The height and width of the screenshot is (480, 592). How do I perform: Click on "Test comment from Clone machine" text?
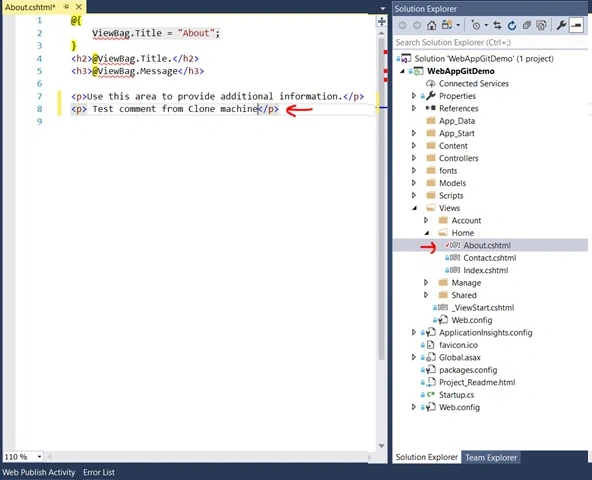(x=175, y=109)
